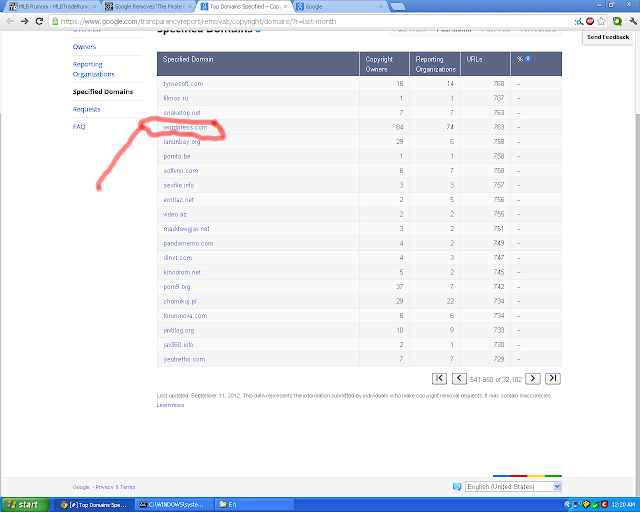
Task: Close the MLB Rumors tab
Action: tap(94, 7)
